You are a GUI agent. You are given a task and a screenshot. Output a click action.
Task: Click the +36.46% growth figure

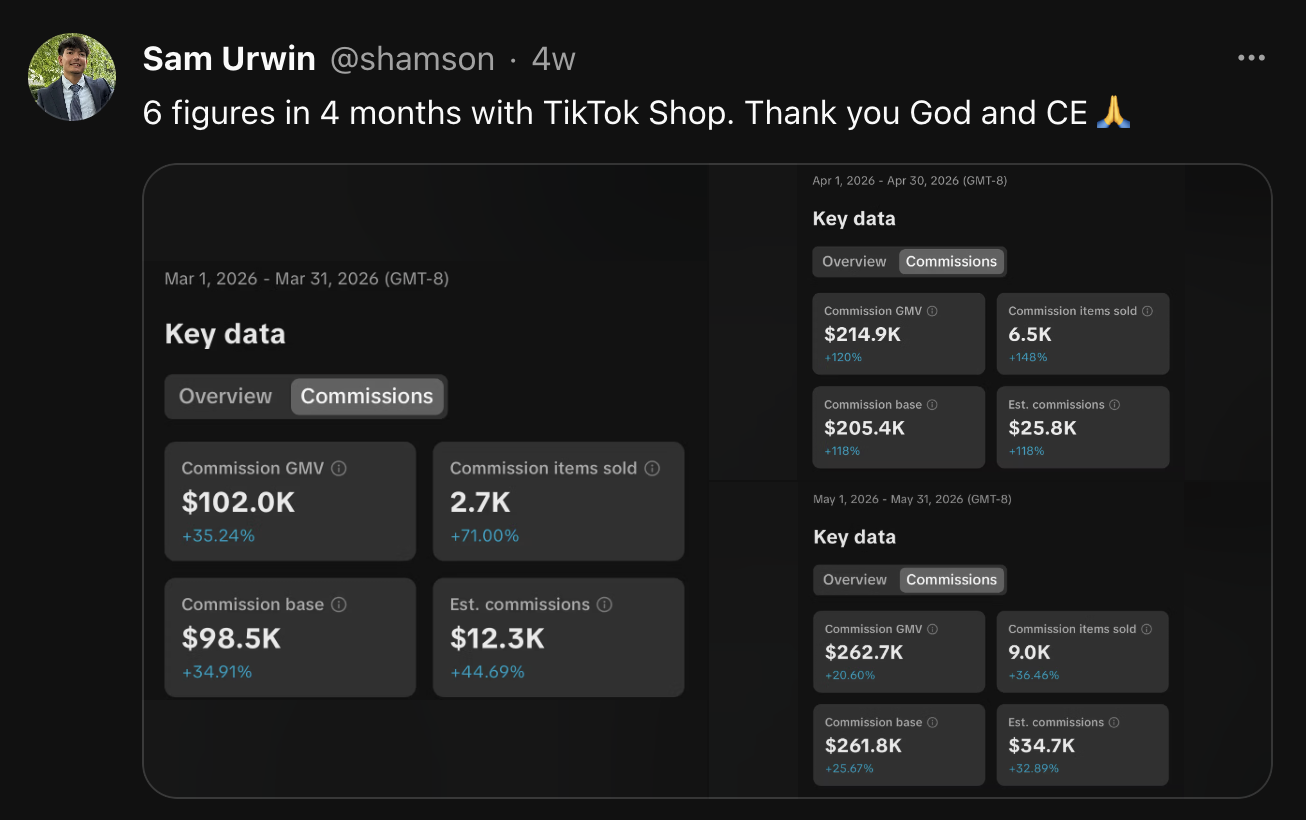point(1034,676)
